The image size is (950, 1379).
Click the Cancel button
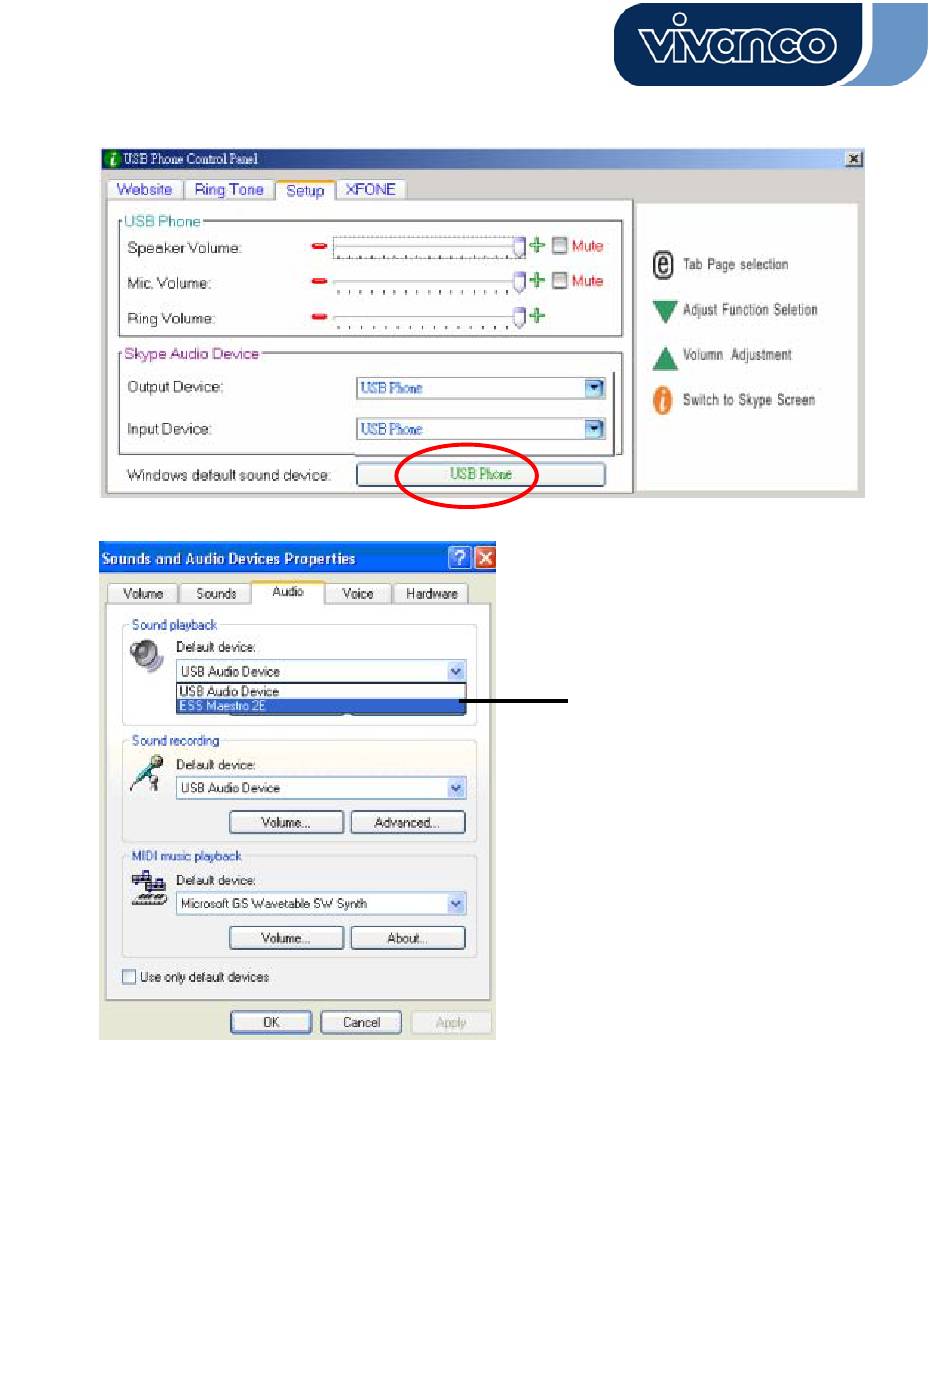click(x=361, y=1023)
